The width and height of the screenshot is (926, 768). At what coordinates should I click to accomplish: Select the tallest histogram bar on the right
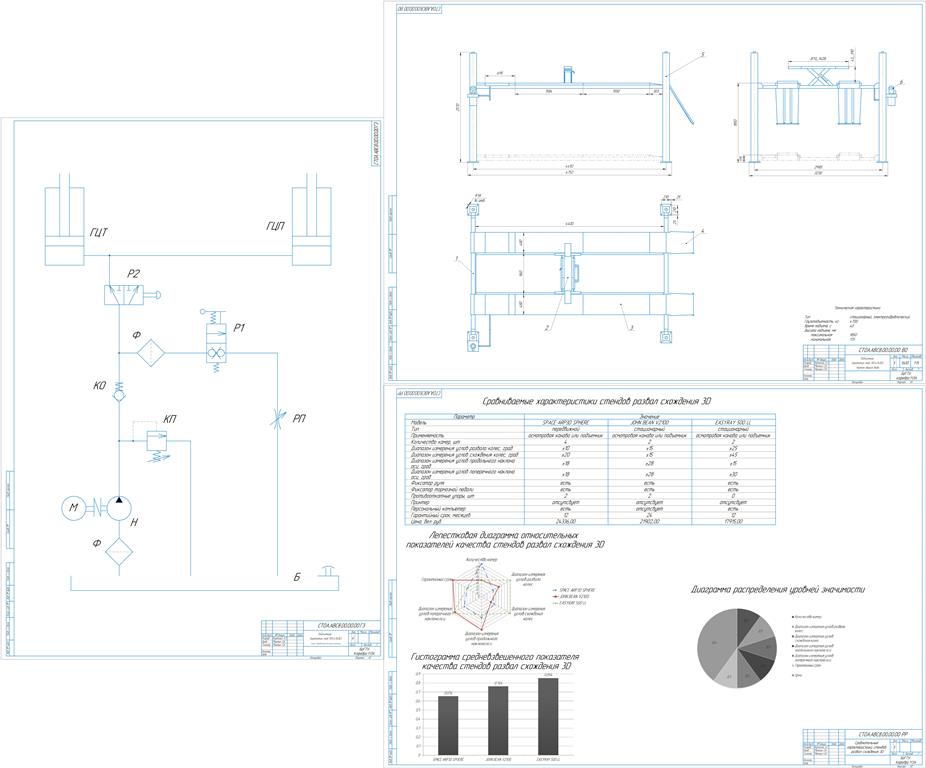(549, 717)
